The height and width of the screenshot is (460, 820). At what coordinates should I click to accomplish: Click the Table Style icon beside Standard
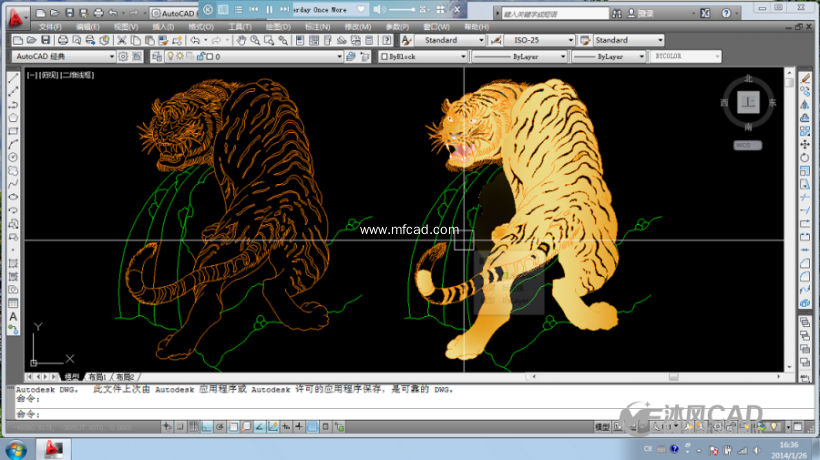pos(585,40)
